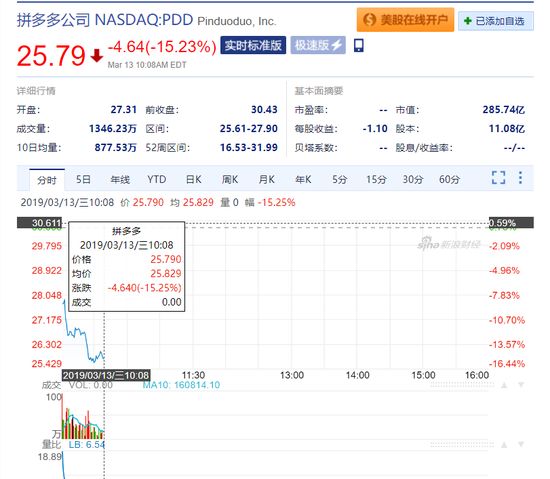This screenshot has width=550, height=479.
Task: Select the 5分 chart tab
Action: pyautogui.click(x=340, y=180)
